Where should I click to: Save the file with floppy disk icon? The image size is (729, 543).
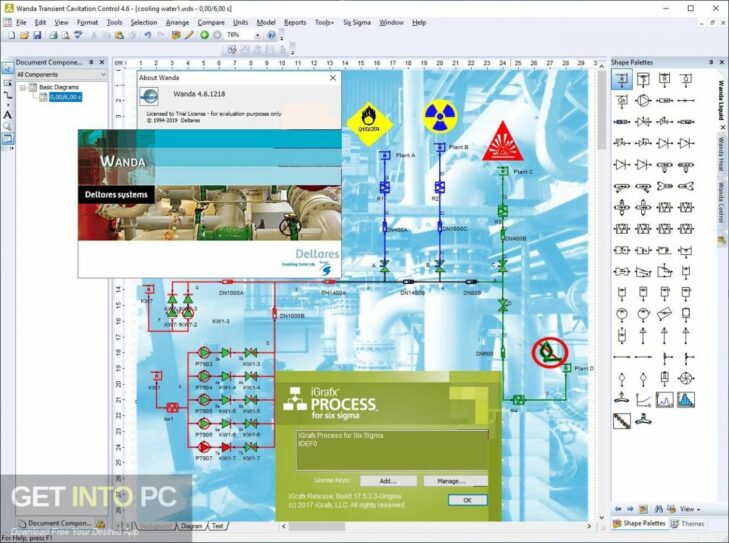click(x=37, y=35)
